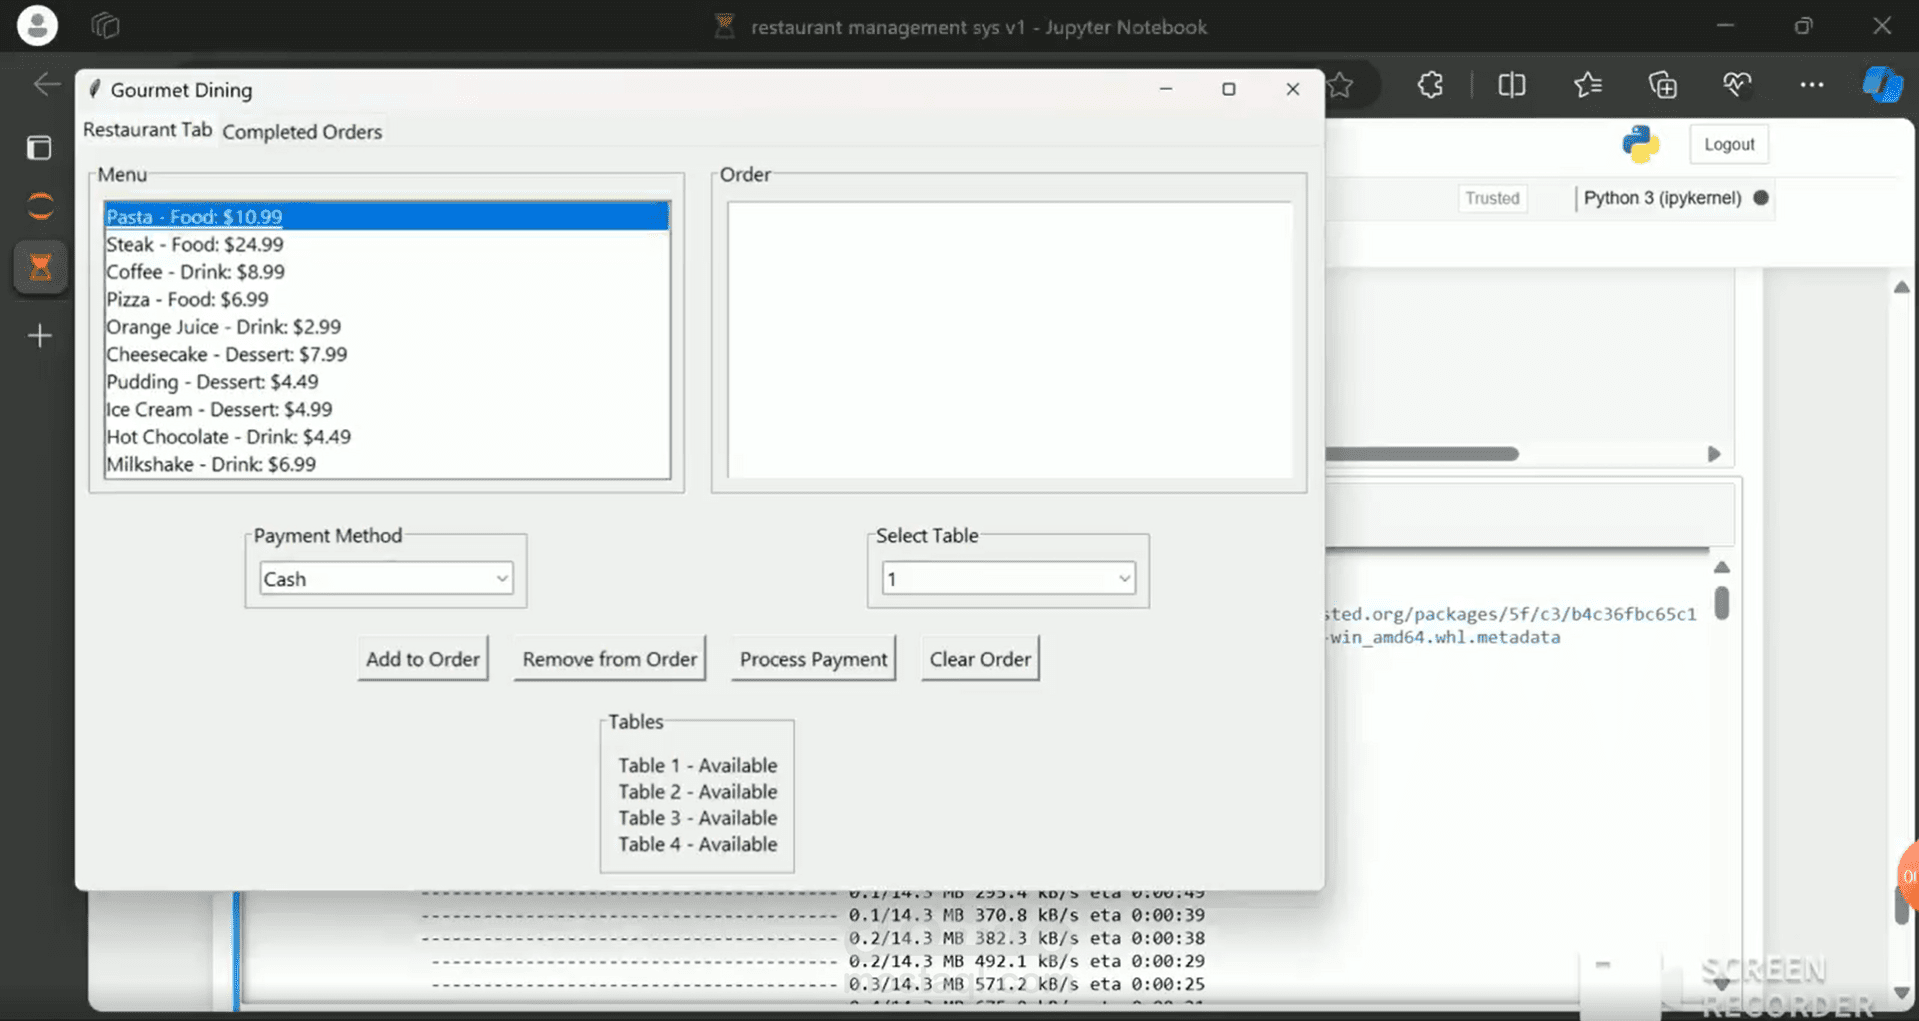The width and height of the screenshot is (1919, 1021).
Task: Click the kernel status circle indicator
Action: pos(1761,198)
